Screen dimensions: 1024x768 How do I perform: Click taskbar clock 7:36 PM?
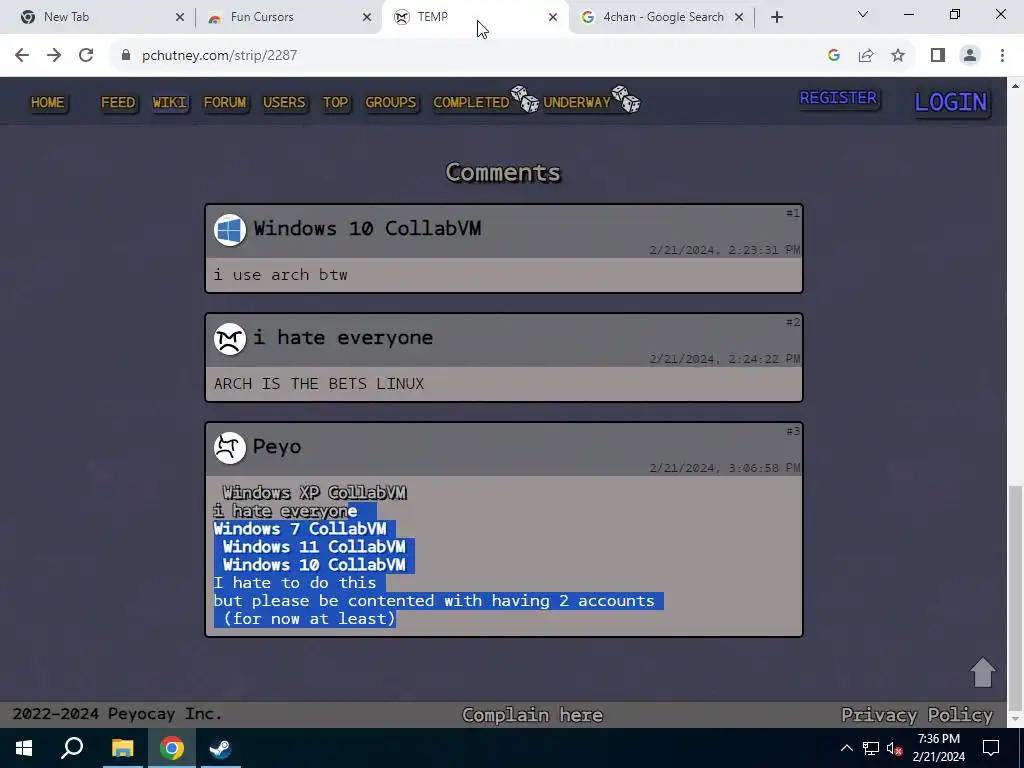pos(938,739)
